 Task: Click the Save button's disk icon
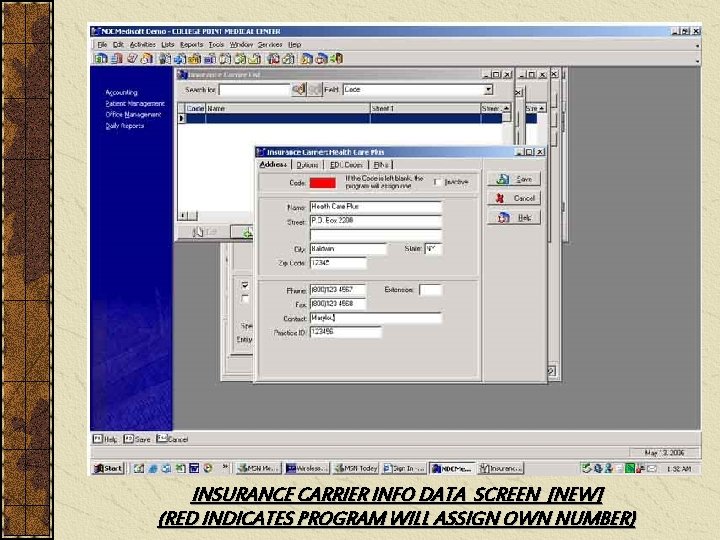[x=503, y=179]
